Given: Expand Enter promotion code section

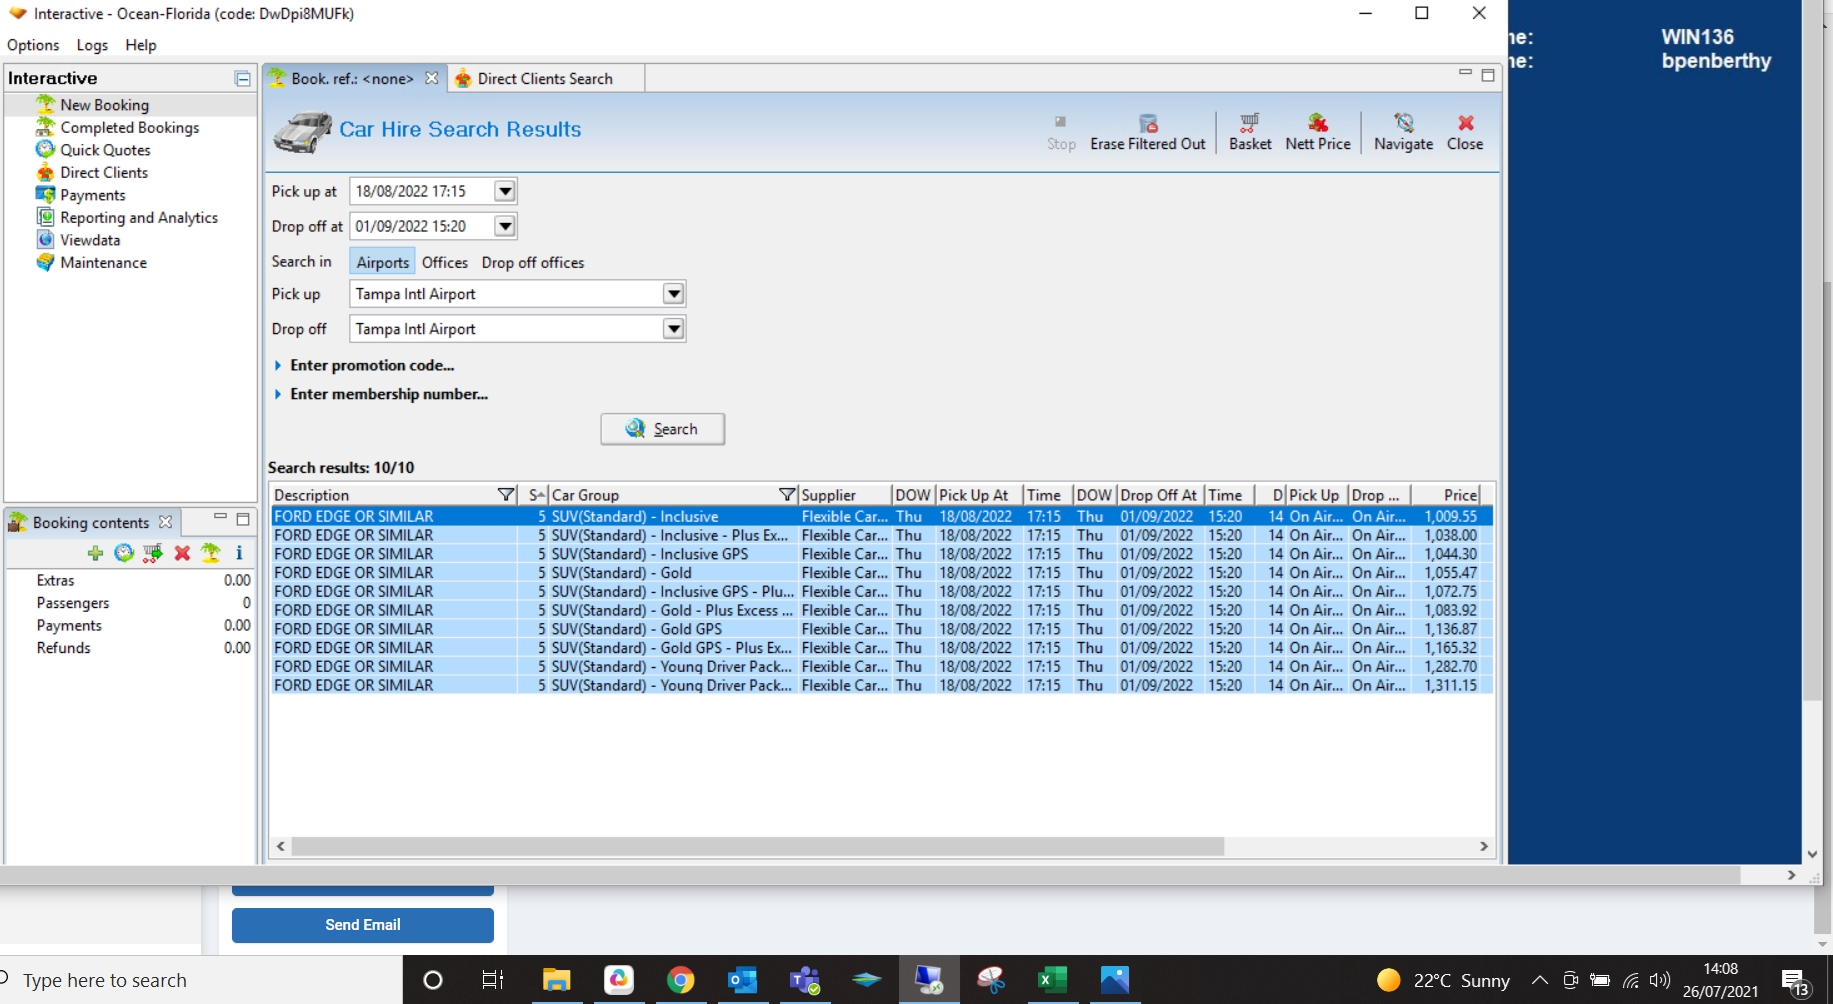Looking at the screenshot, I should (x=371, y=366).
